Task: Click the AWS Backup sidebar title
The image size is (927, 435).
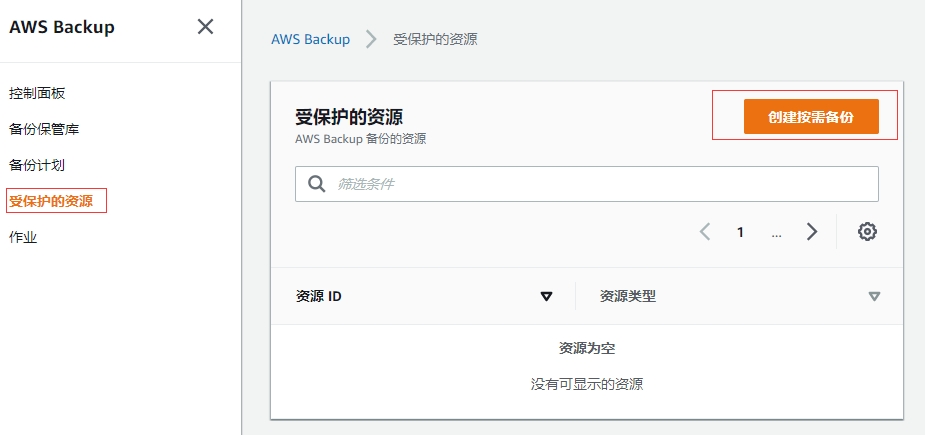Action: click(x=62, y=27)
